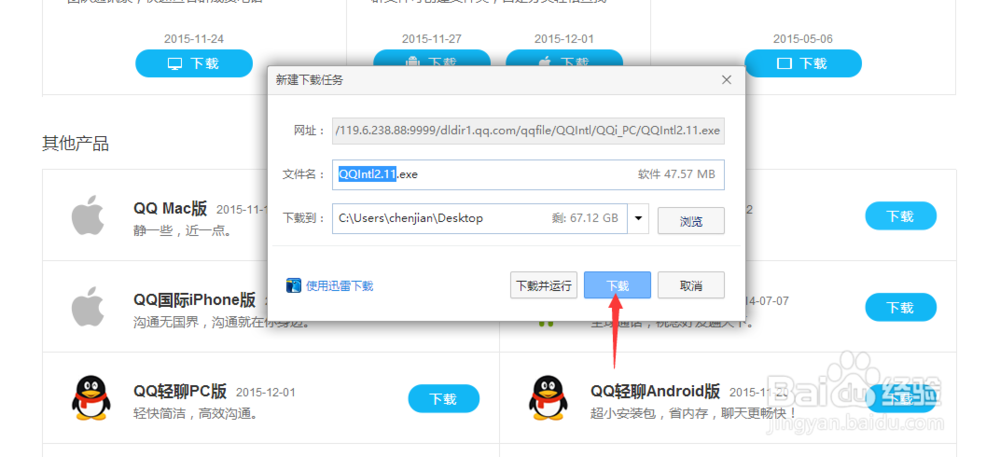1000x457 pixels.
Task: Click the Thunder (迅雷) icon in the dialog
Action: (x=293, y=285)
